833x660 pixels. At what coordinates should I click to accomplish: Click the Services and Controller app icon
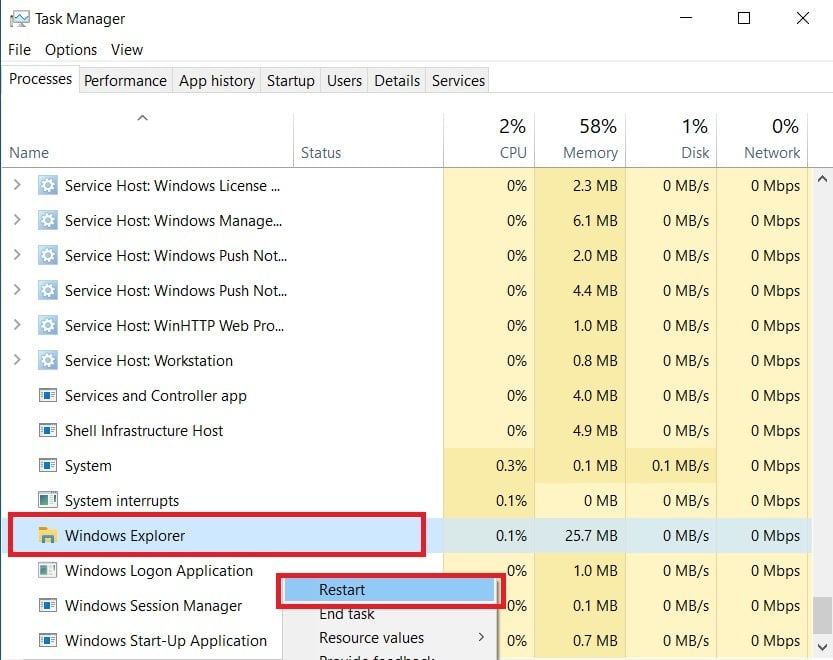point(48,395)
